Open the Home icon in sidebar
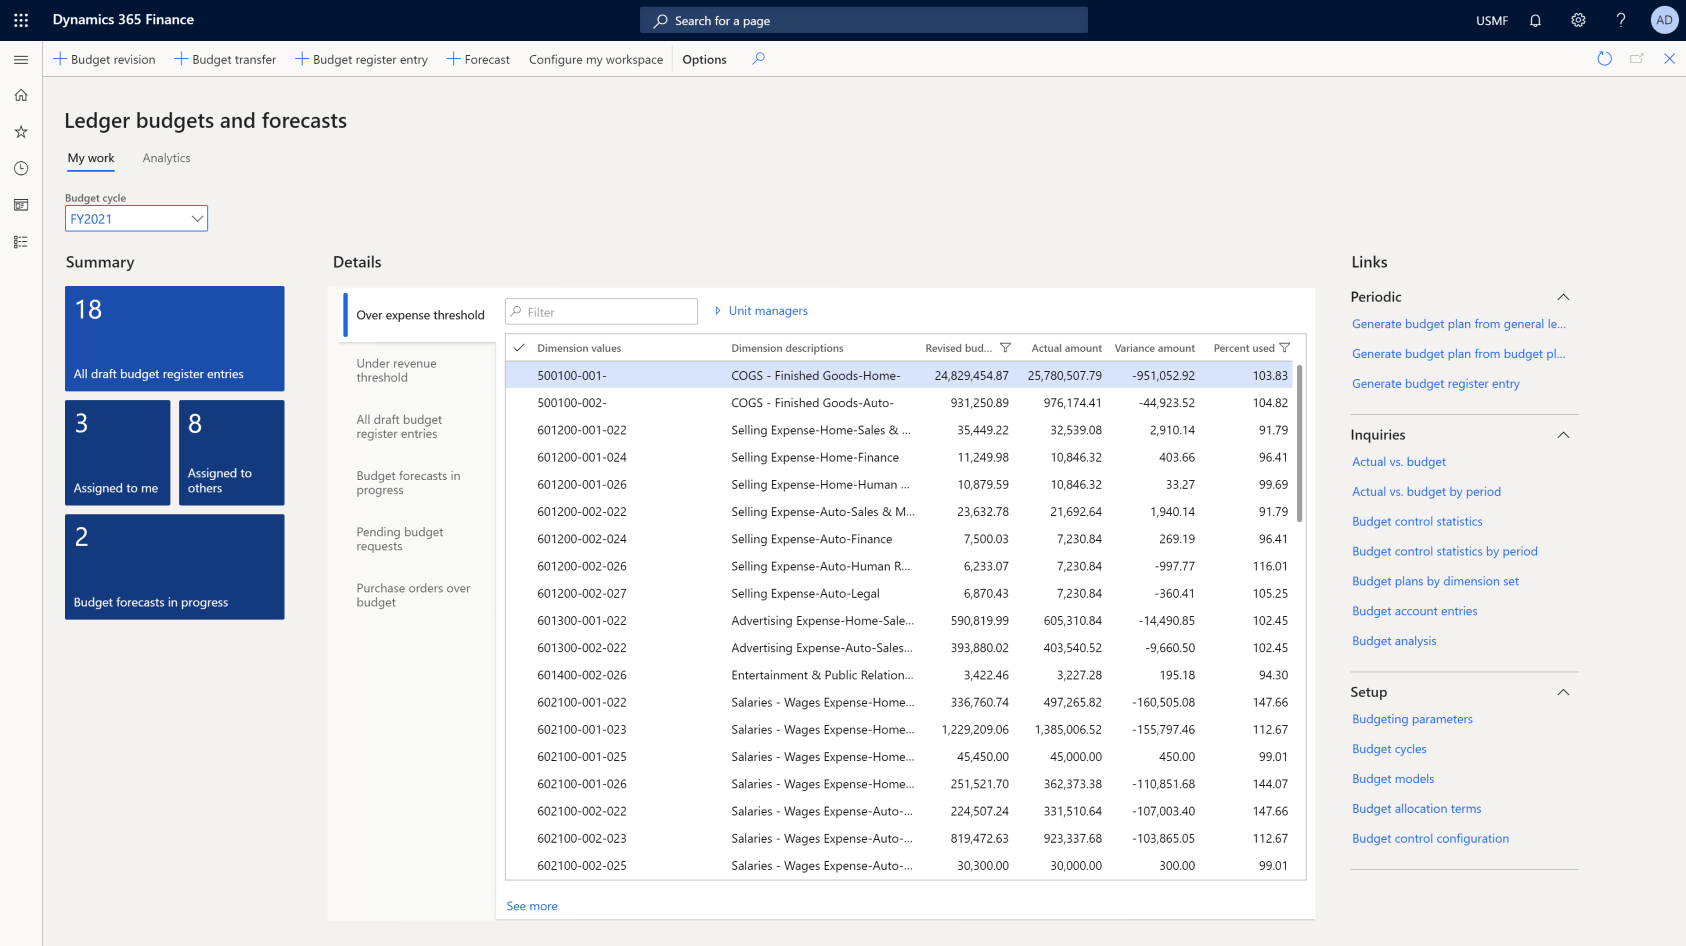This screenshot has height=946, width=1686. [21, 95]
